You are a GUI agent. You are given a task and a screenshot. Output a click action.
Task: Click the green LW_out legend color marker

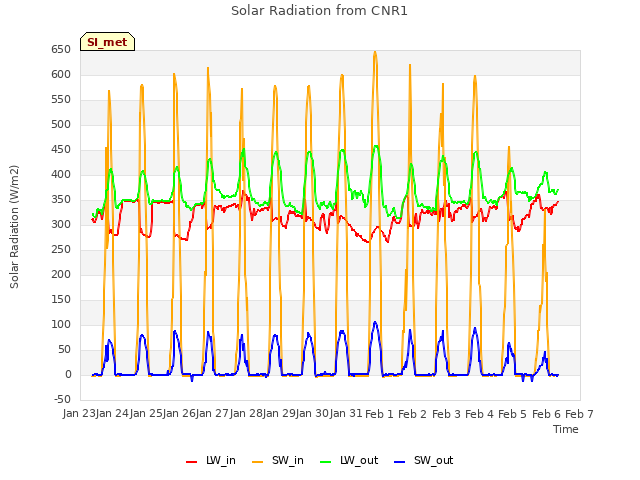[x=325, y=462]
